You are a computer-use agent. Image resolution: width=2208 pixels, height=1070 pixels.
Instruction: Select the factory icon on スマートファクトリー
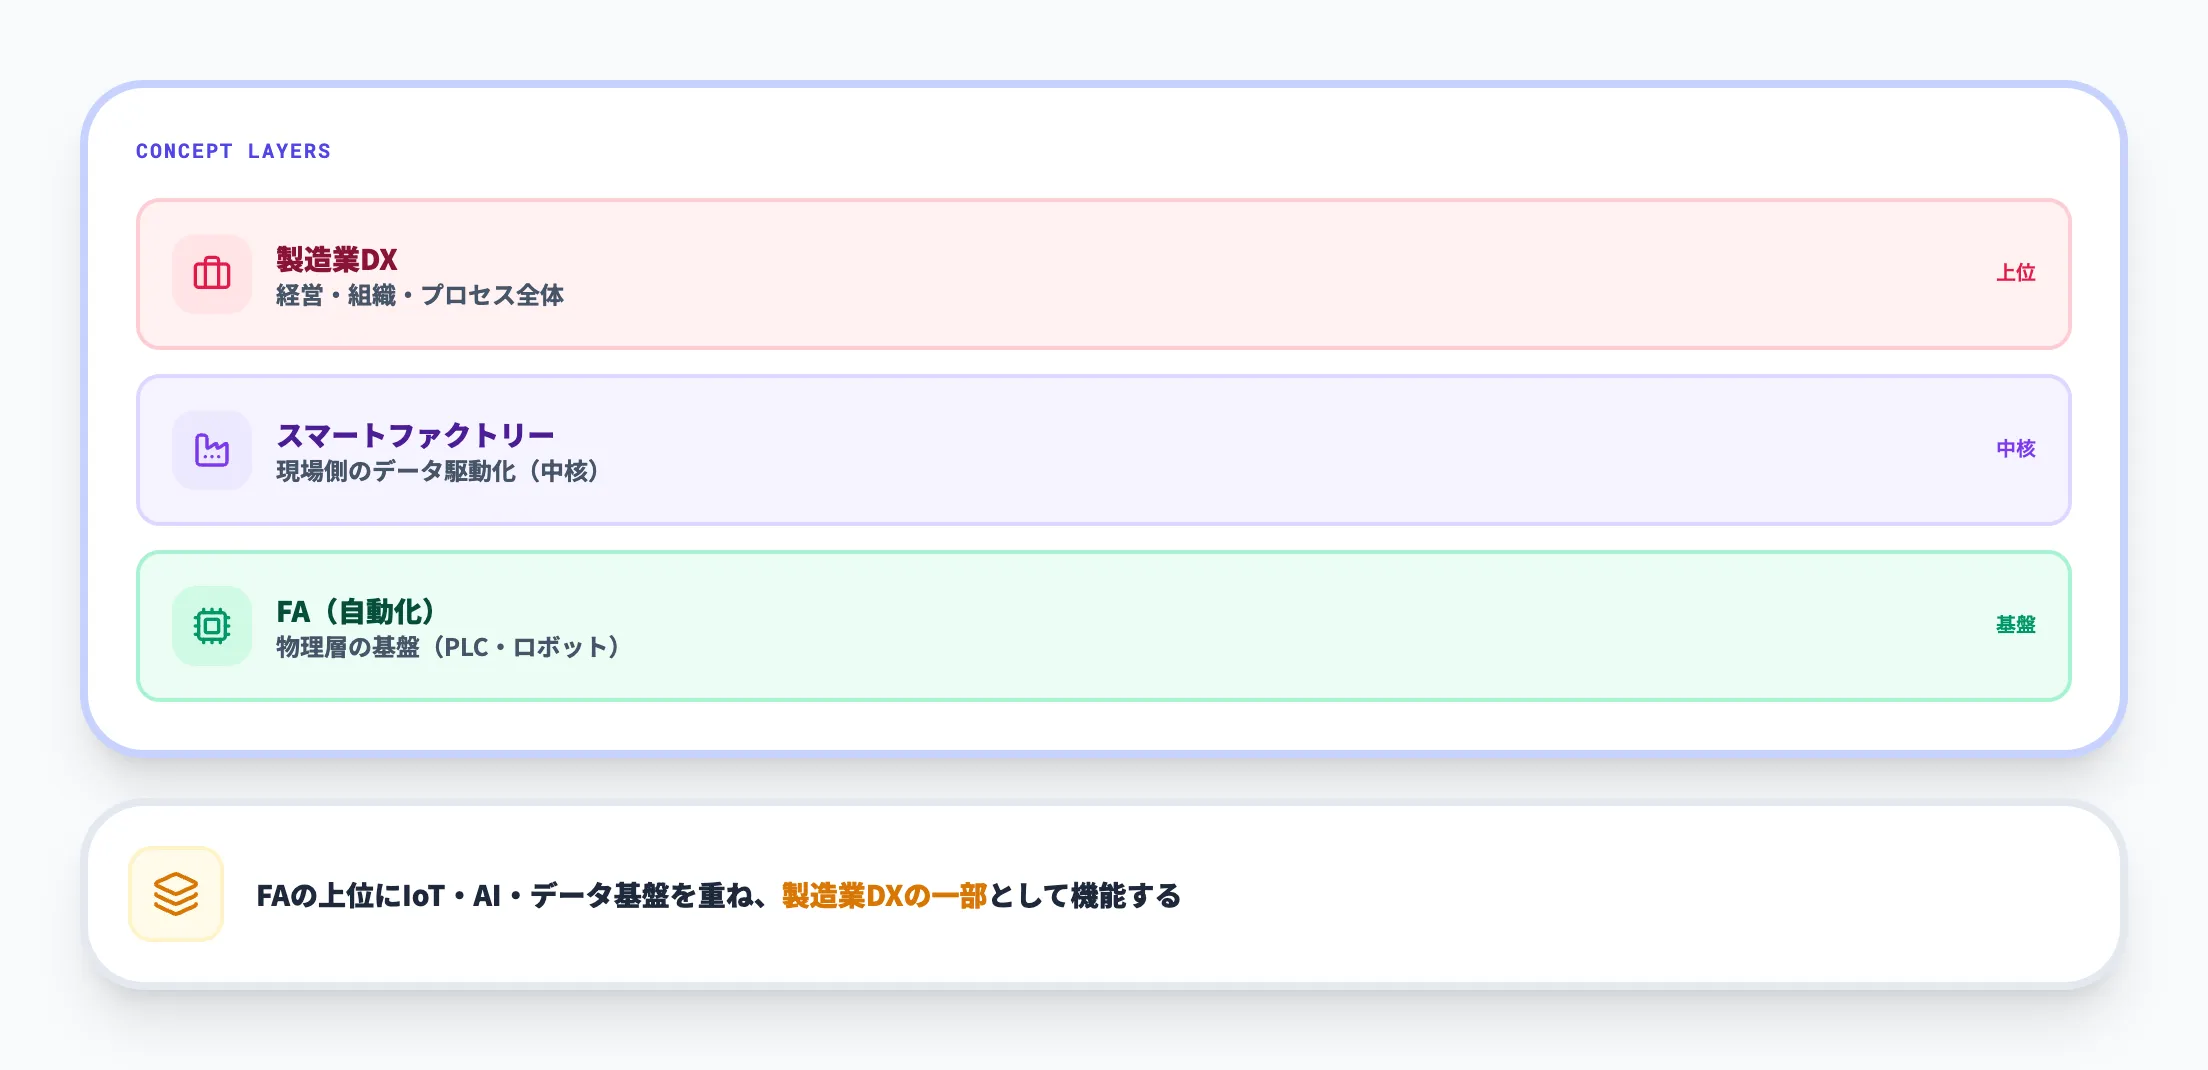tap(211, 450)
